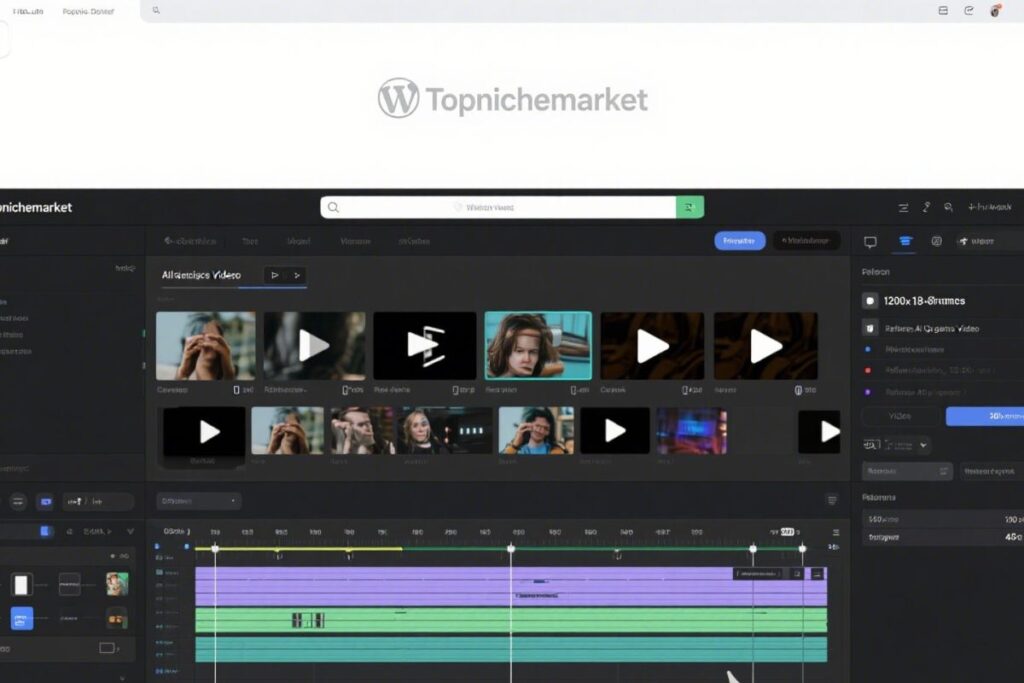Click the plus button at the editor header's right end
Screen dimensions: 1024x683
[989, 207]
